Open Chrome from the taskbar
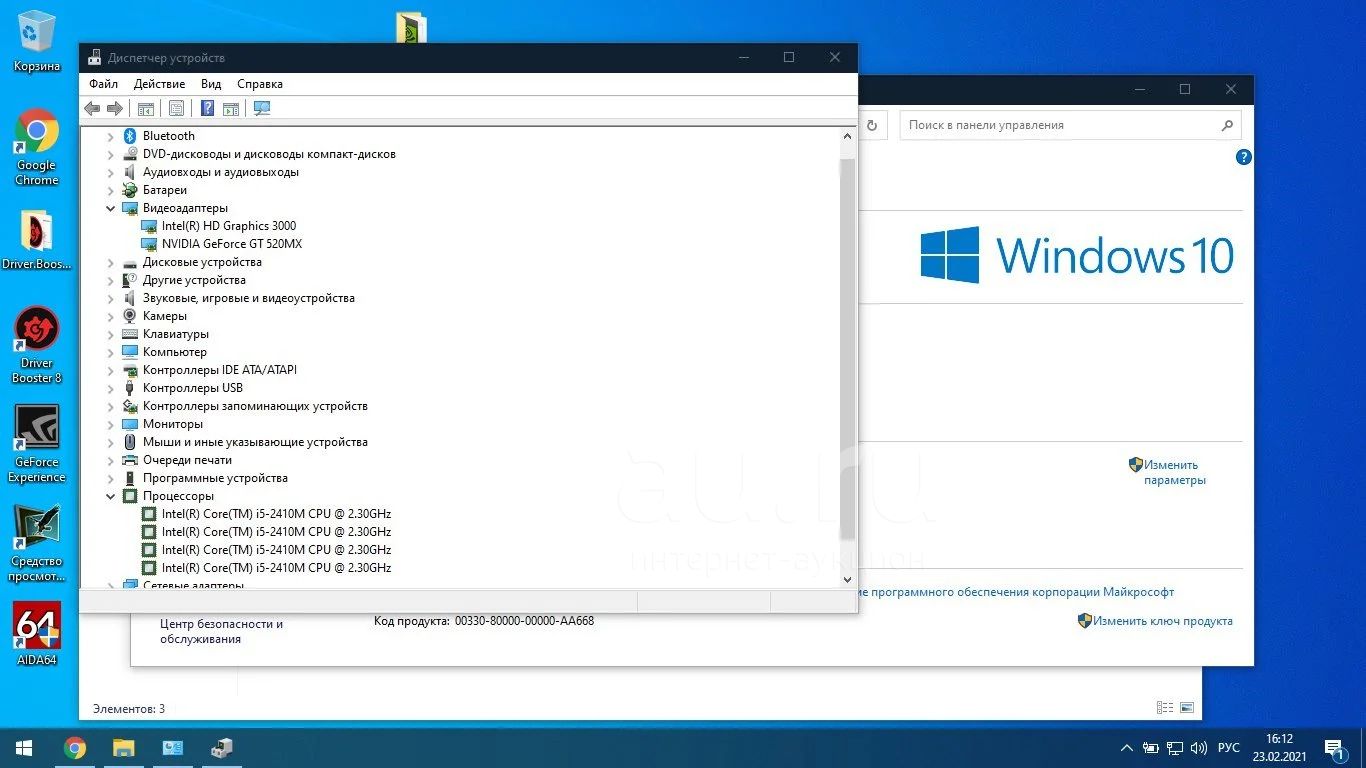This screenshot has height=768, width=1366. [x=75, y=748]
